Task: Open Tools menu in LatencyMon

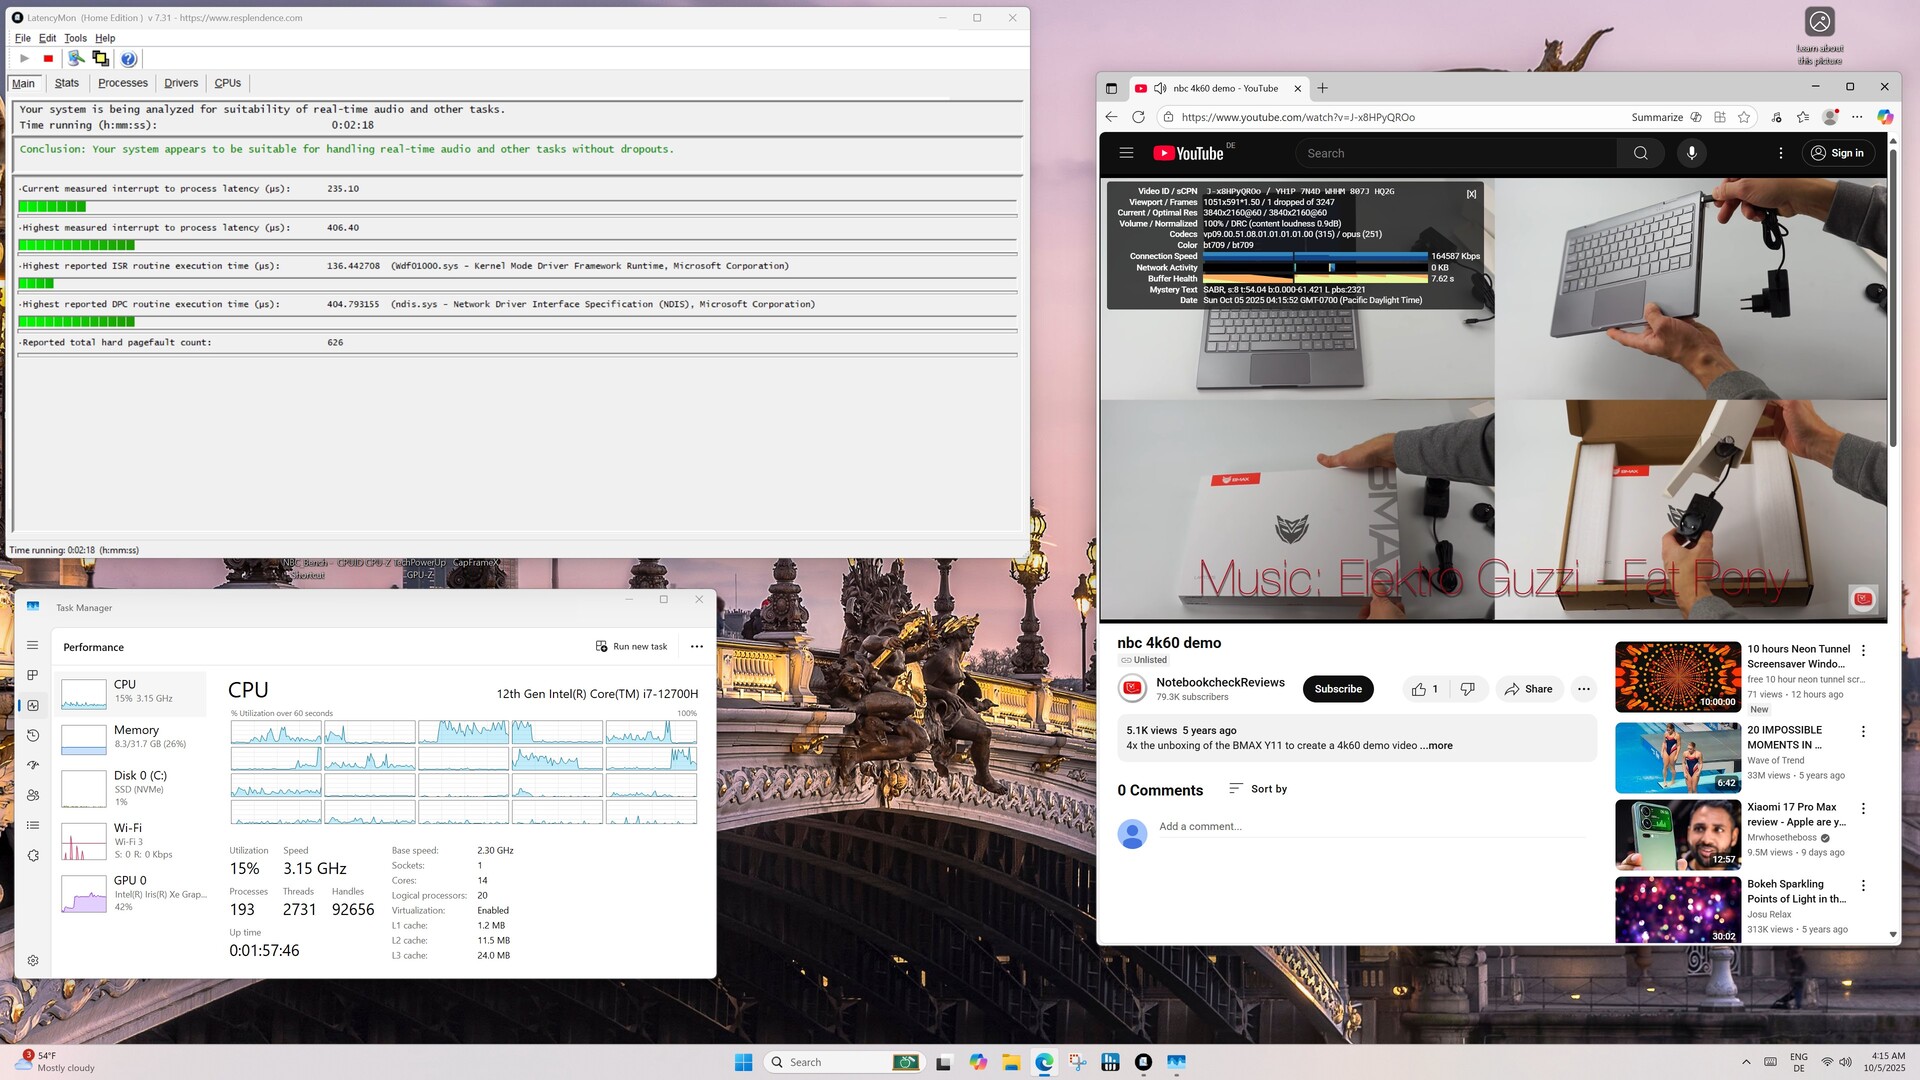Action: pyautogui.click(x=75, y=38)
